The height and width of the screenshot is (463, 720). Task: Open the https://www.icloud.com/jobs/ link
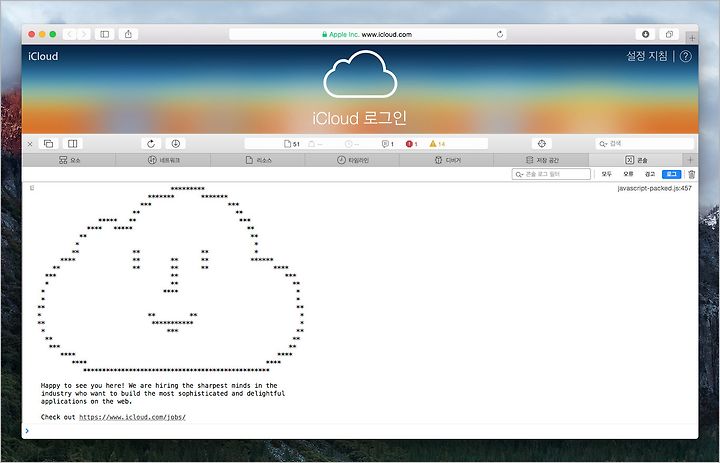(x=132, y=417)
